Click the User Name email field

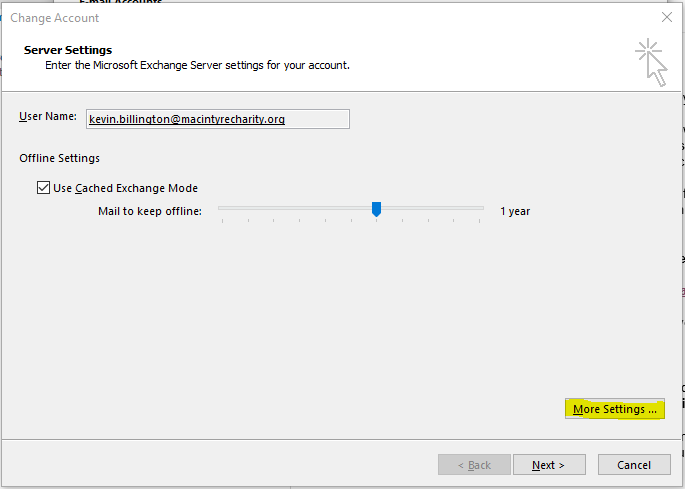tap(217, 119)
